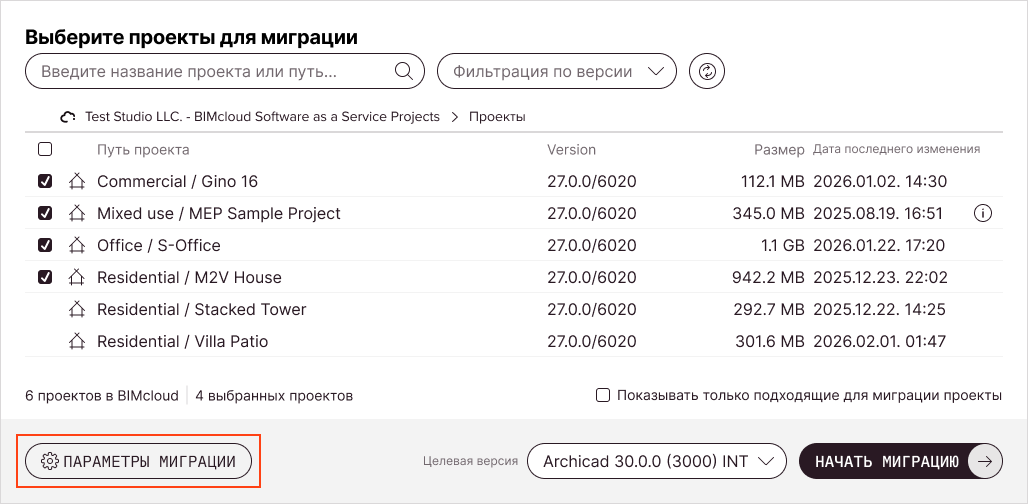
Task: Click the refresh project list icon
Action: [707, 71]
